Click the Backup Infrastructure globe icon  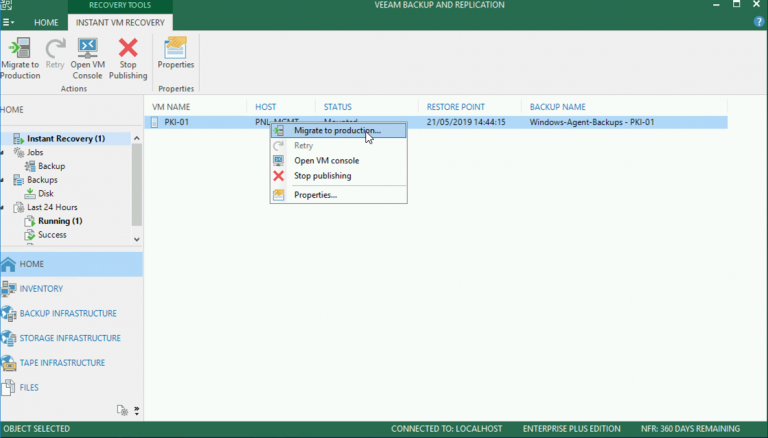8,313
